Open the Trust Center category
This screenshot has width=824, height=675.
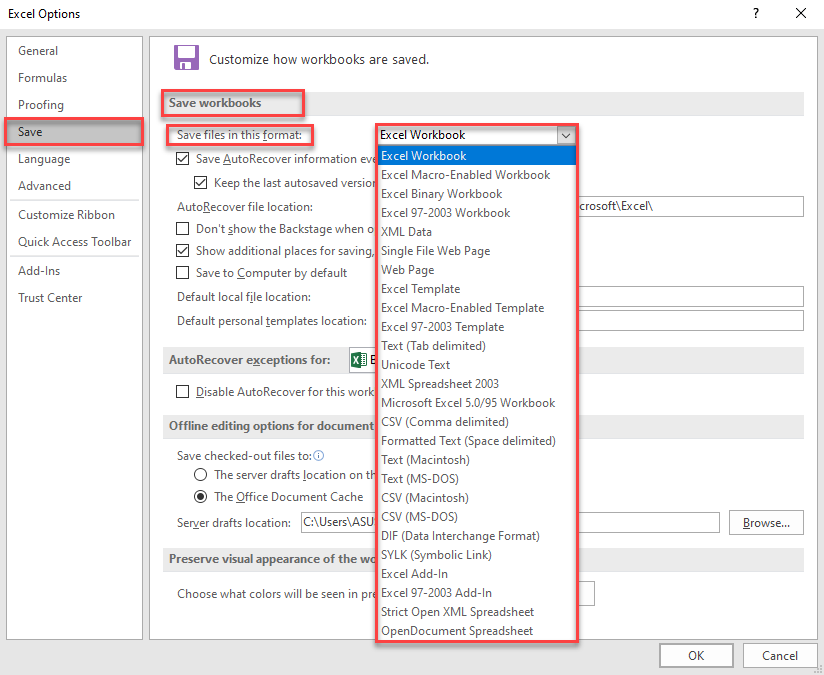[x=74, y=298]
